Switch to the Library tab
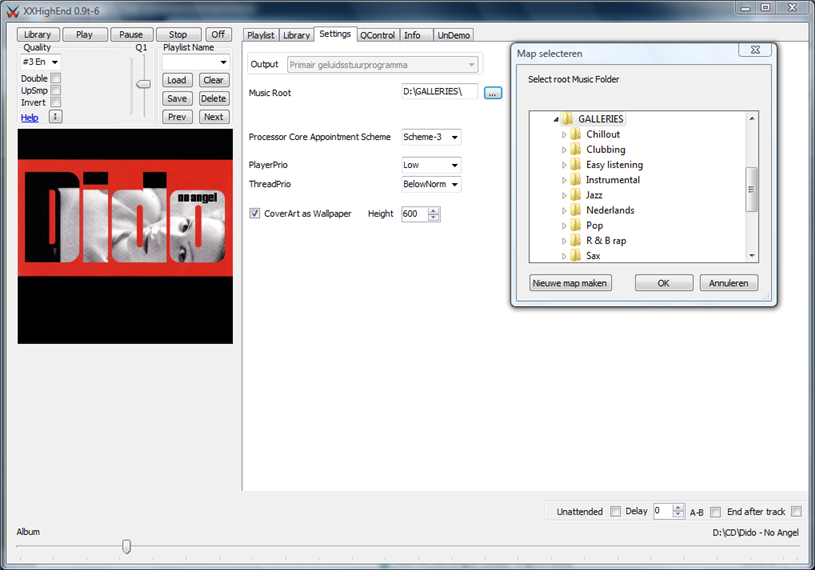The height and width of the screenshot is (570, 815). pos(296,35)
